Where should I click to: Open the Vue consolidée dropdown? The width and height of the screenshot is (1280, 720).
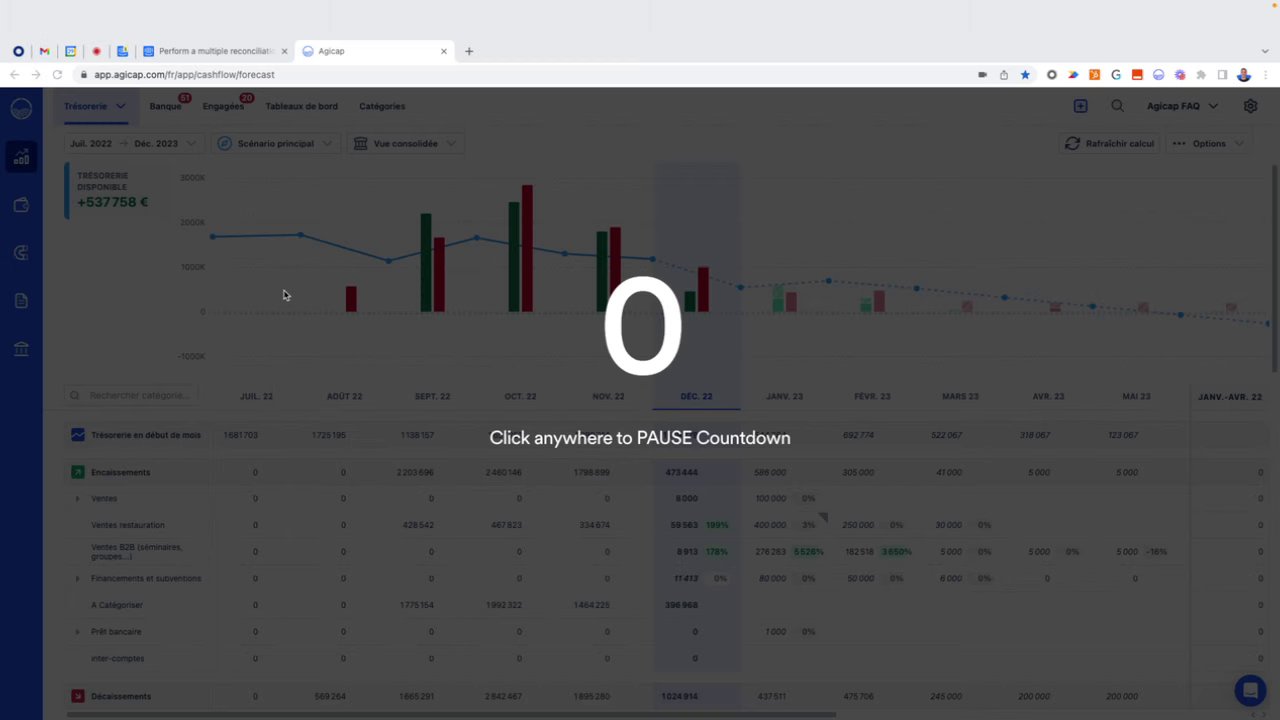[x=405, y=143]
